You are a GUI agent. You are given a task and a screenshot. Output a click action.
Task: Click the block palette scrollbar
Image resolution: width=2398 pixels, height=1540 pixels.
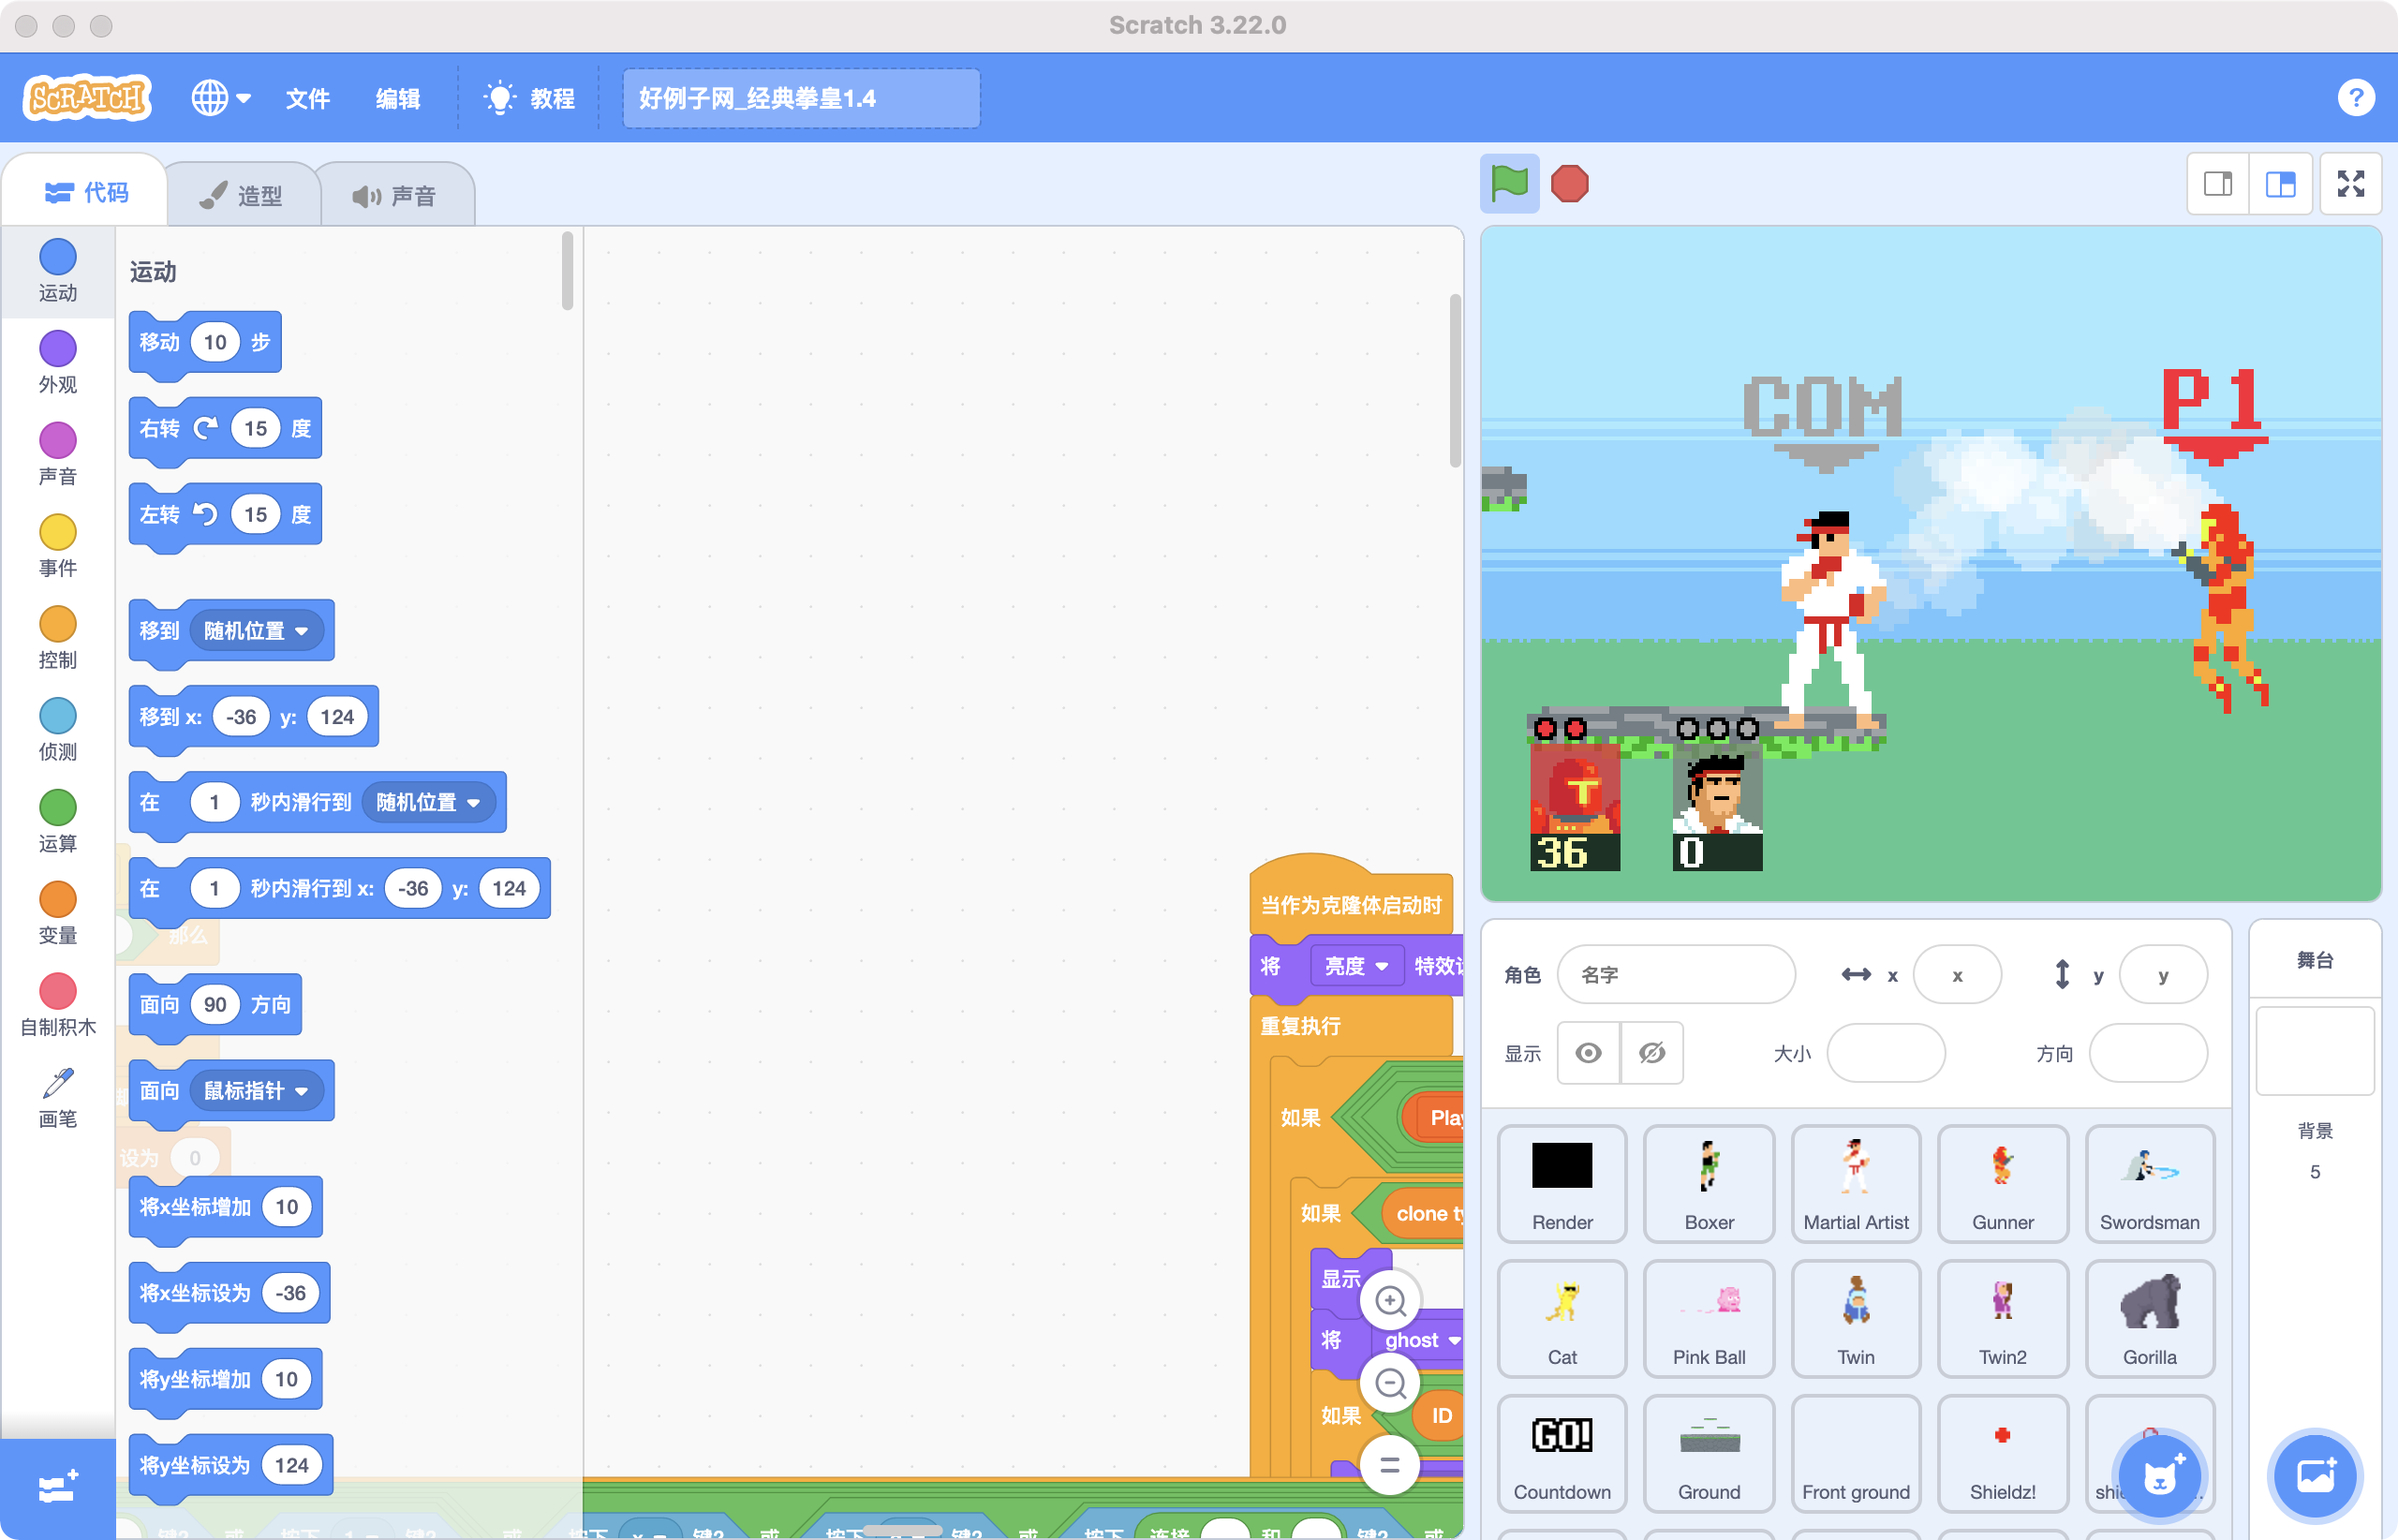[x=567, y=270]
